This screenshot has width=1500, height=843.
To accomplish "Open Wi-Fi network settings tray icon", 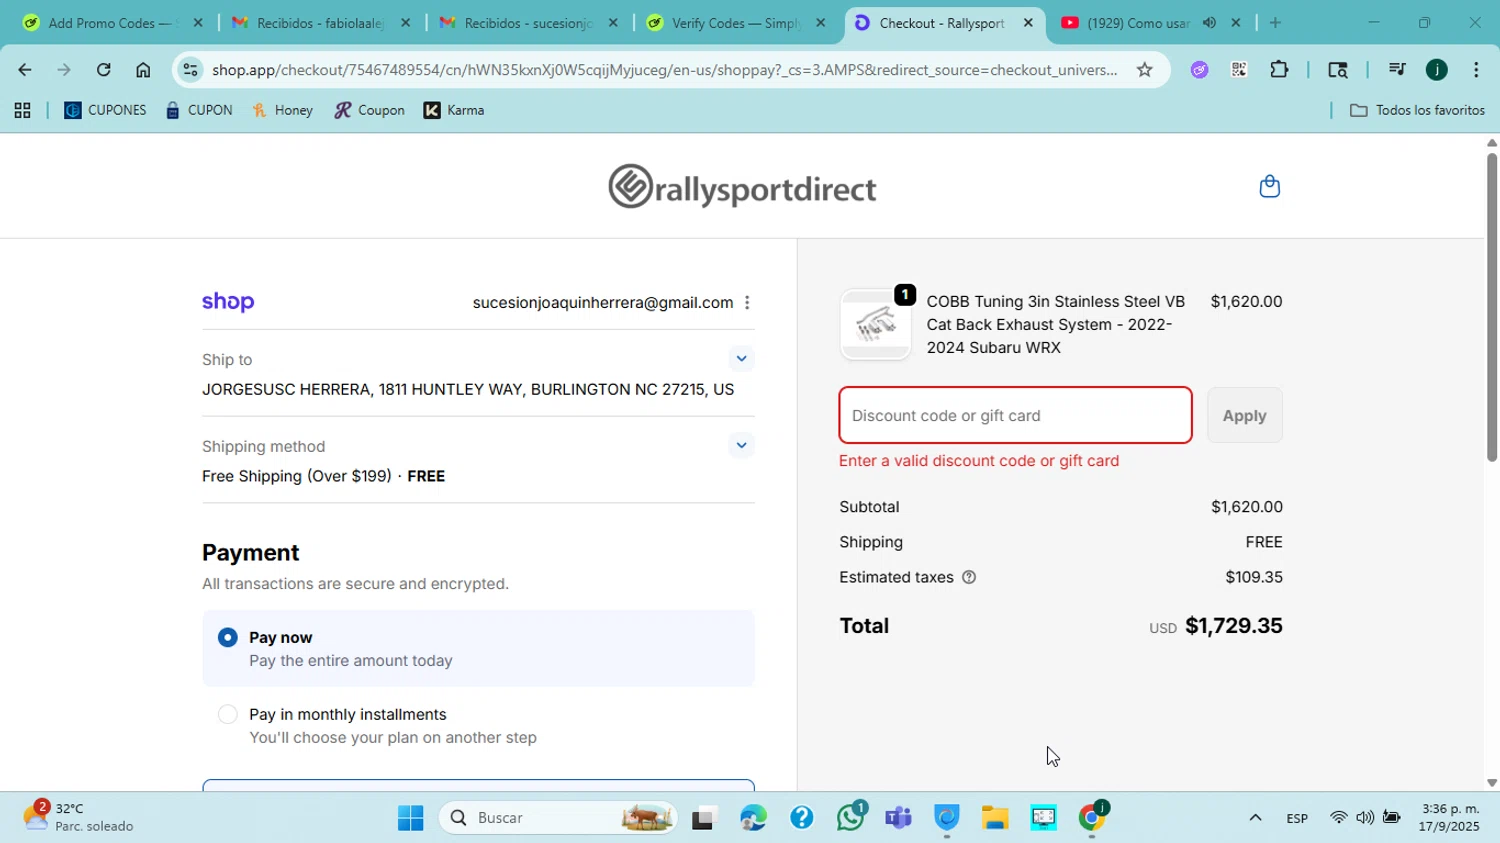I will 1338,818.
